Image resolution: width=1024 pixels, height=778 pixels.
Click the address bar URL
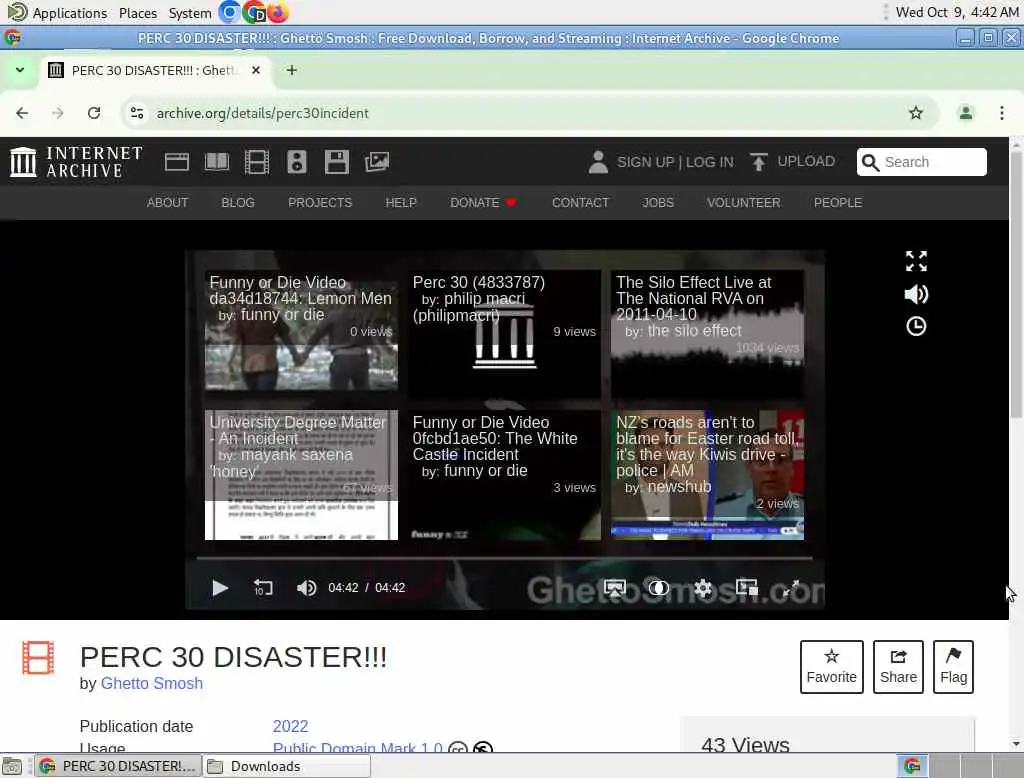click(262, 113)
